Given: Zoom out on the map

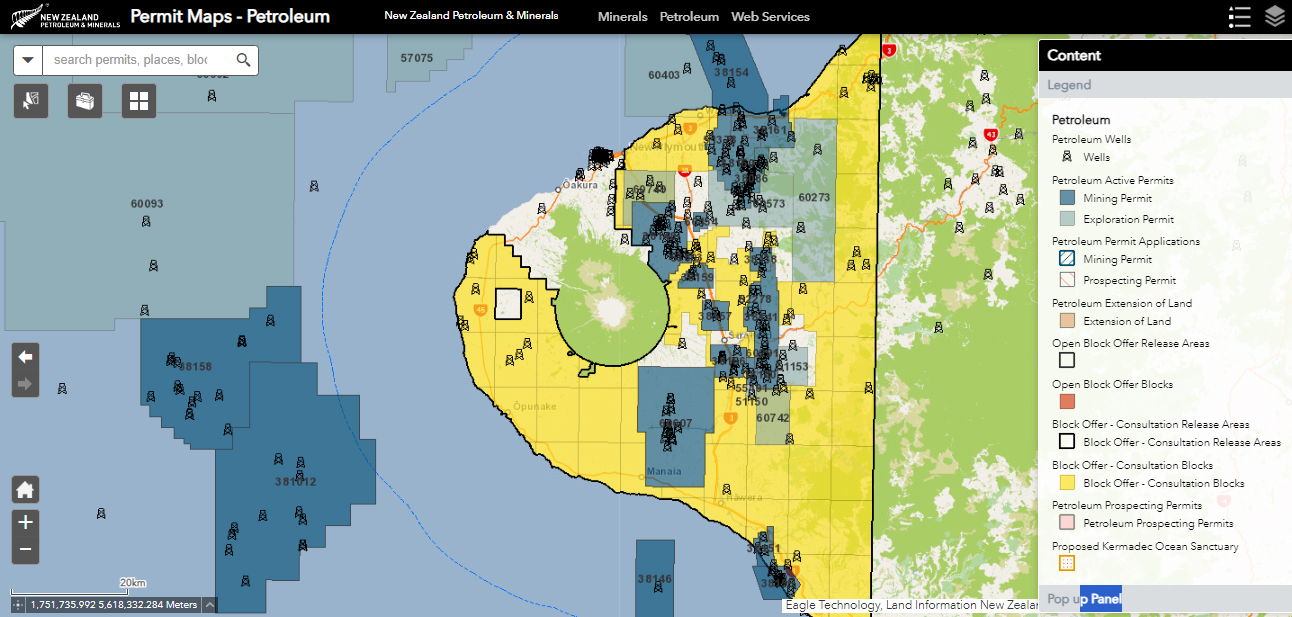Looking at the screenshot, I should (x=26, y=549).
